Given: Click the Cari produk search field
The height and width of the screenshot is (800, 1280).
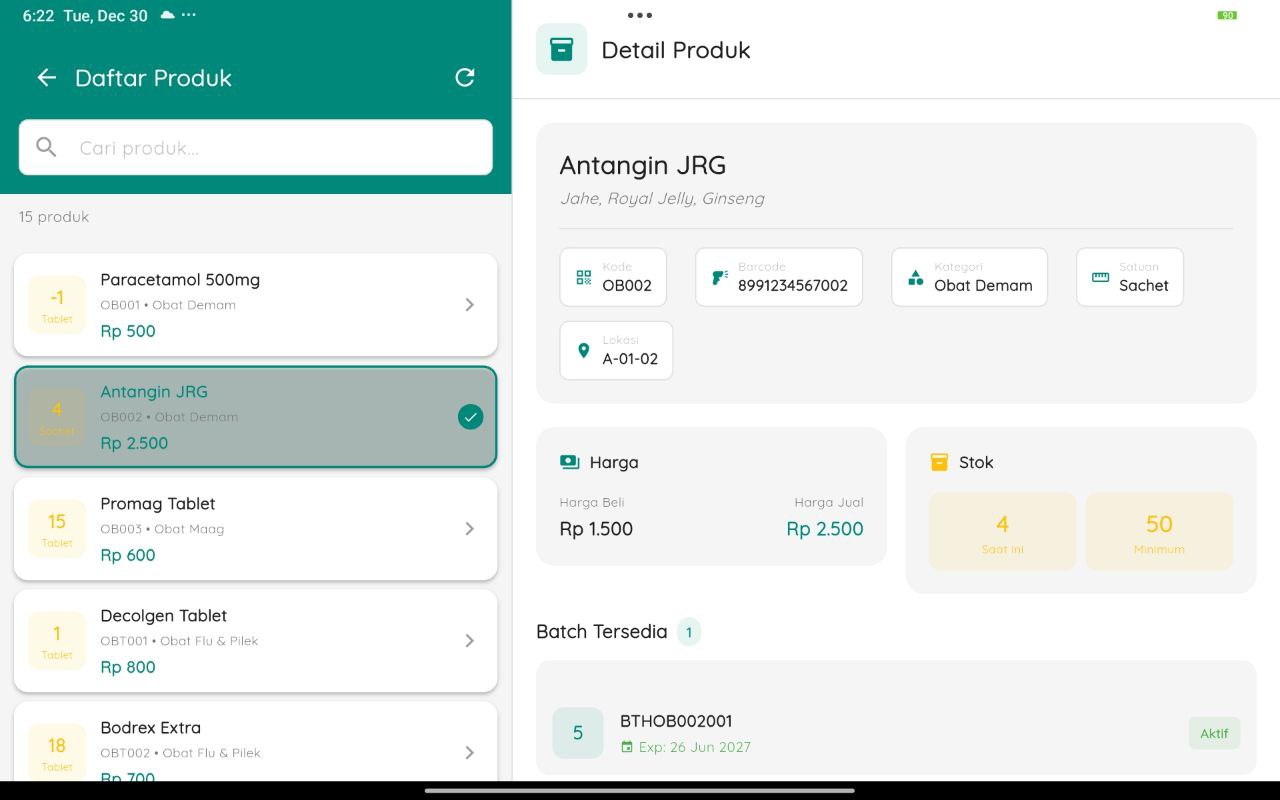Looking at the screenshot, I should pyautogui.click(x=255, y=147).
